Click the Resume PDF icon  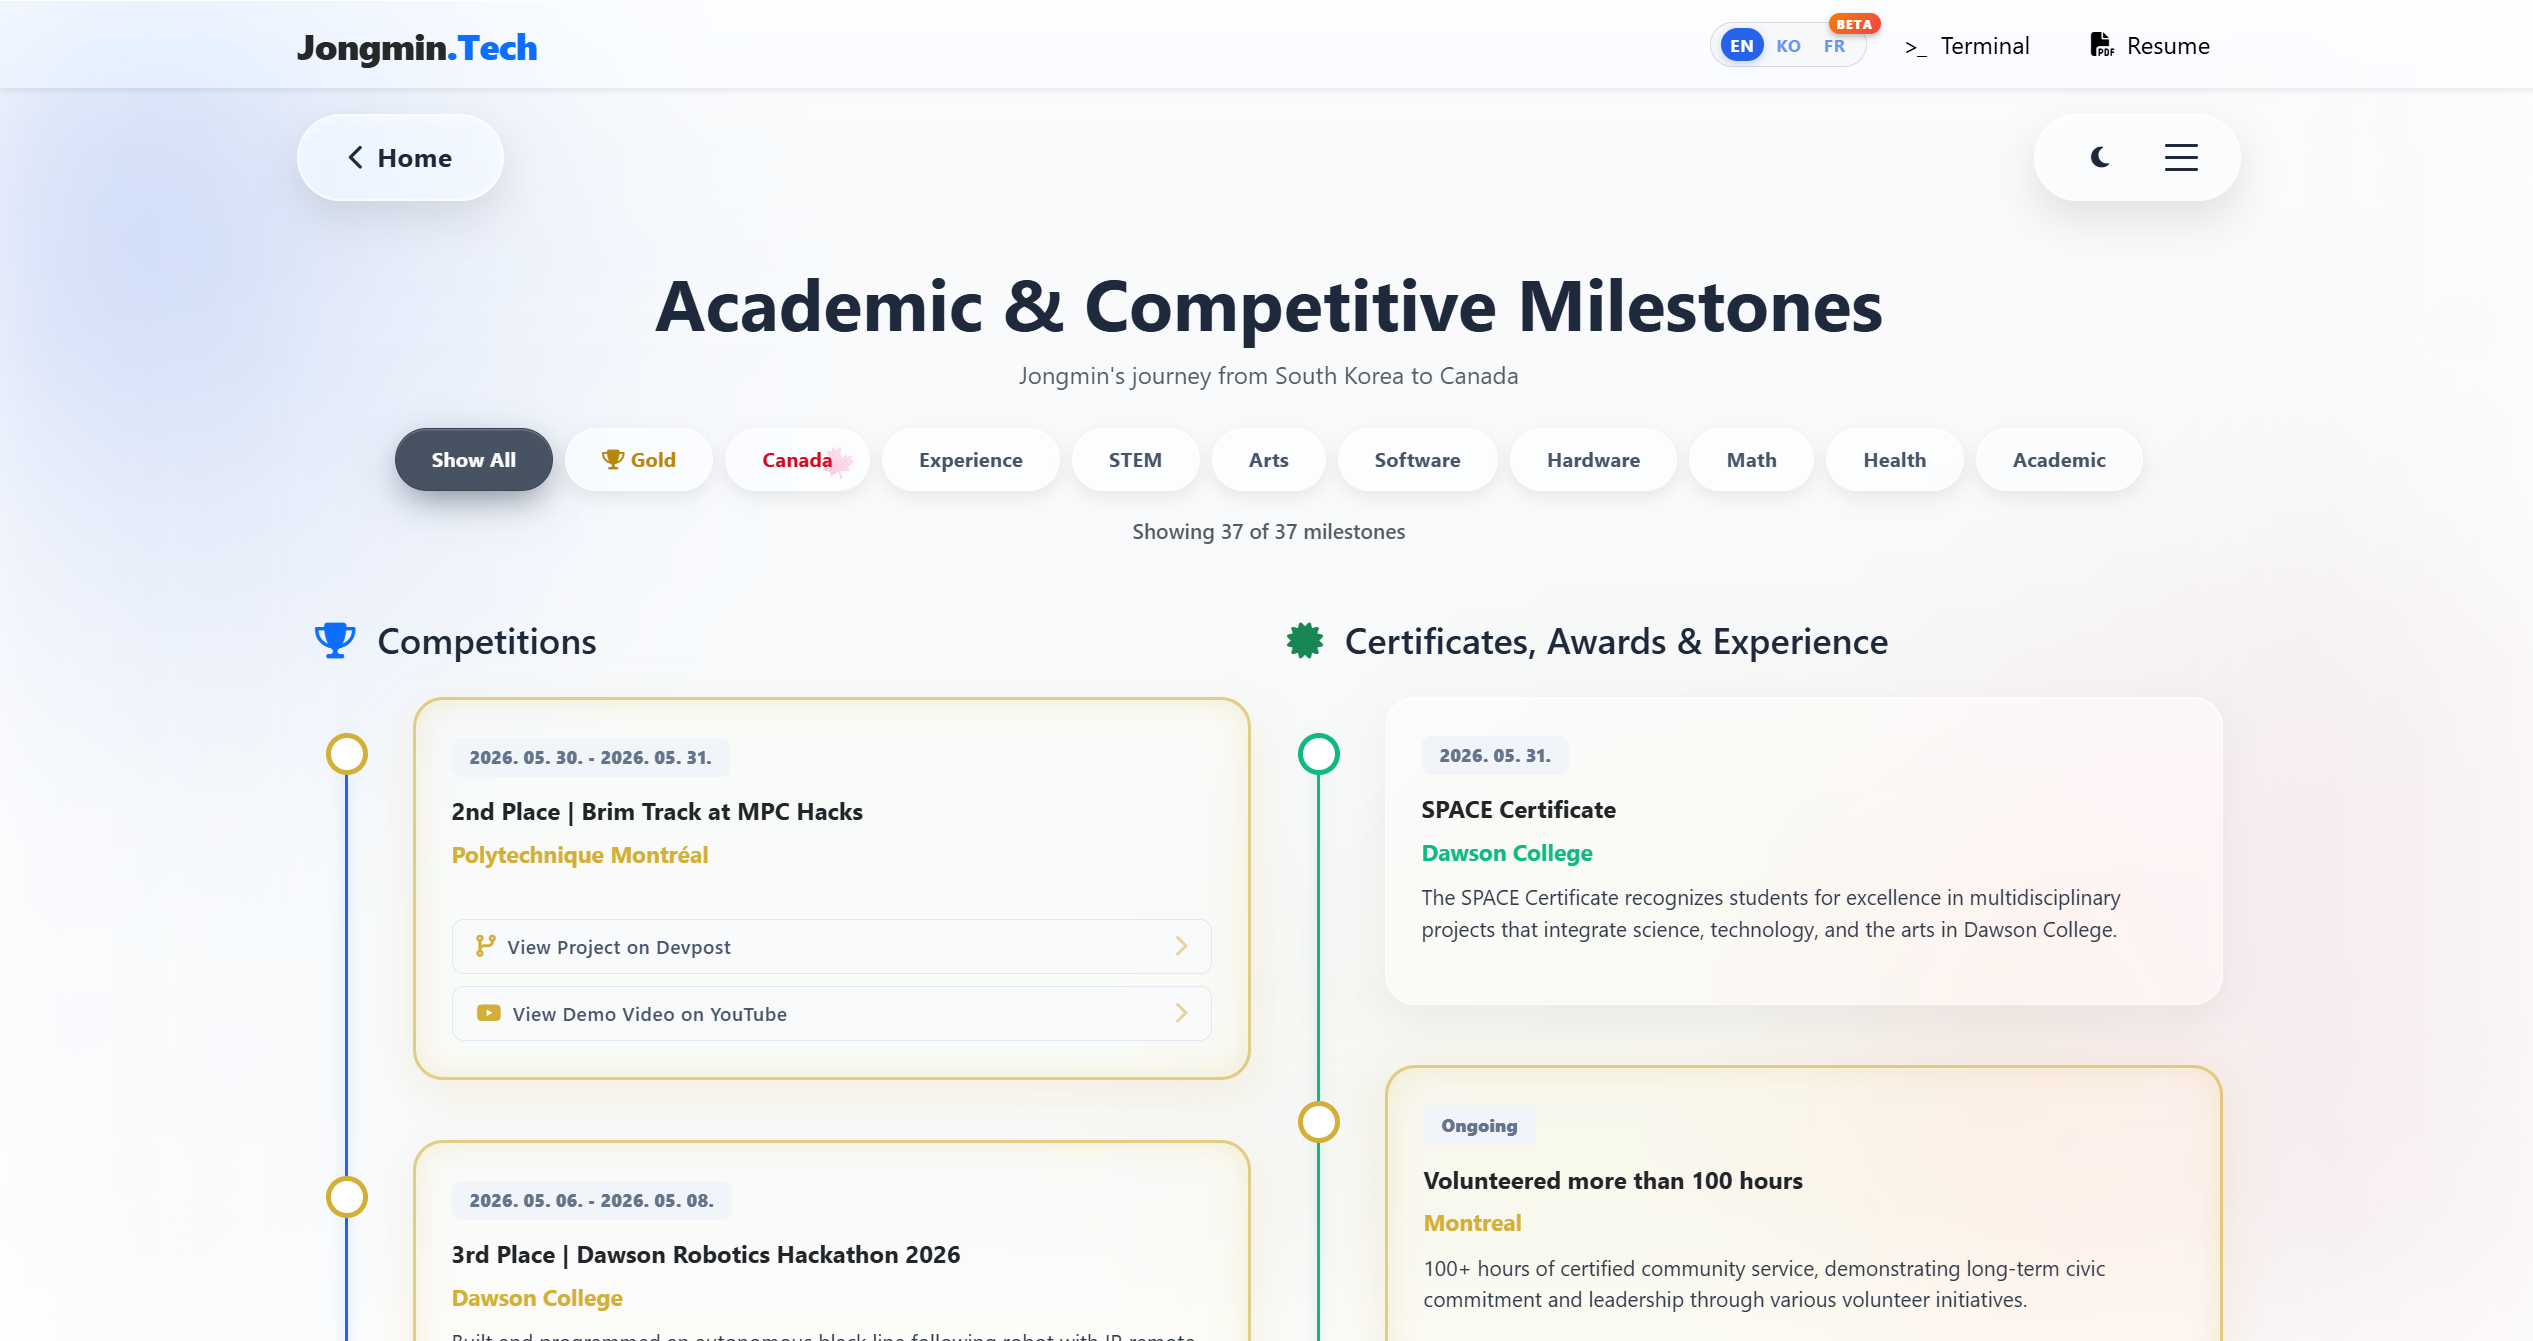pyautogui.click(x=2102, y=45)
